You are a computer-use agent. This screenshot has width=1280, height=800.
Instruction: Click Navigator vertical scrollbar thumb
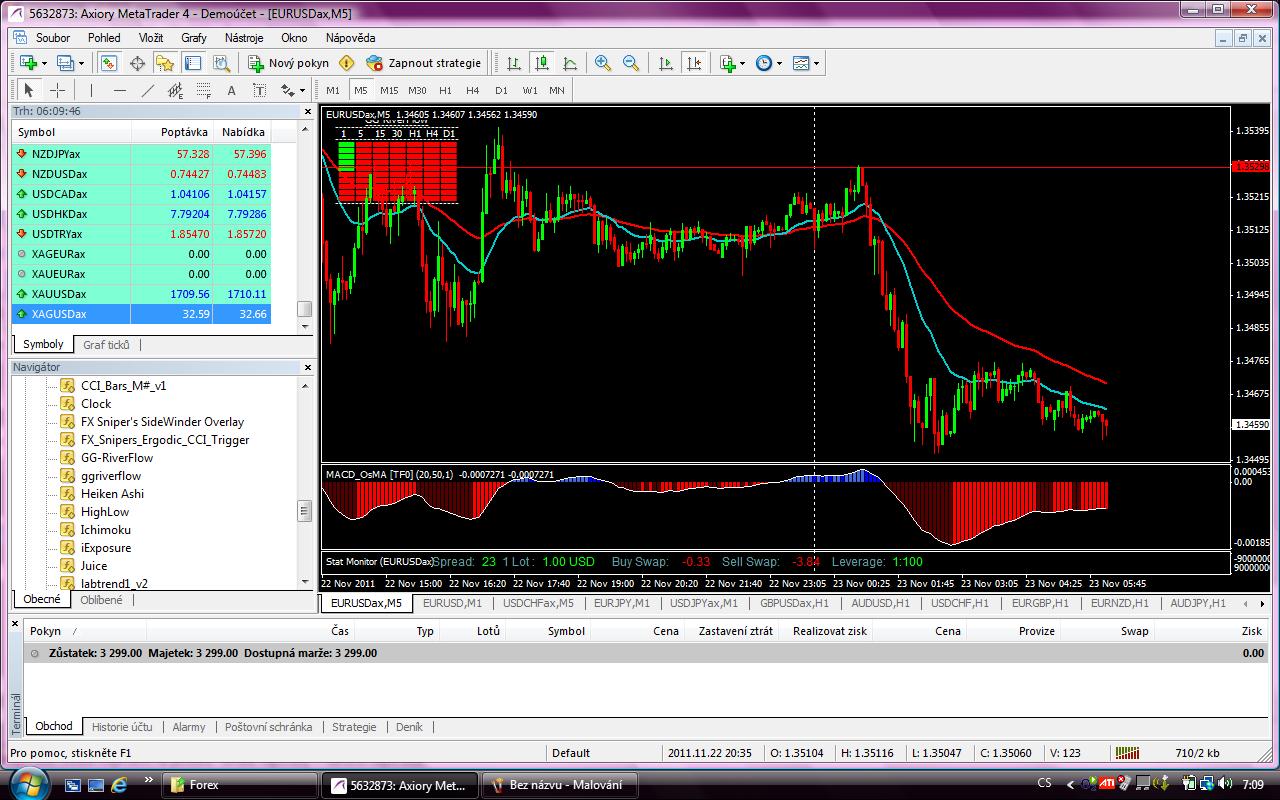[x=305, y=511]
